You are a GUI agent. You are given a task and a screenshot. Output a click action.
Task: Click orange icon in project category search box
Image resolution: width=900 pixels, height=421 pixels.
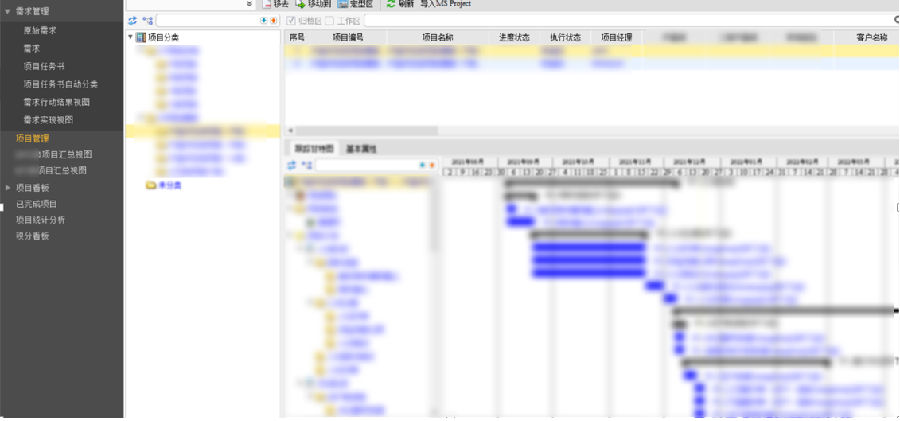pyautogui.click(x=273, y=21)
